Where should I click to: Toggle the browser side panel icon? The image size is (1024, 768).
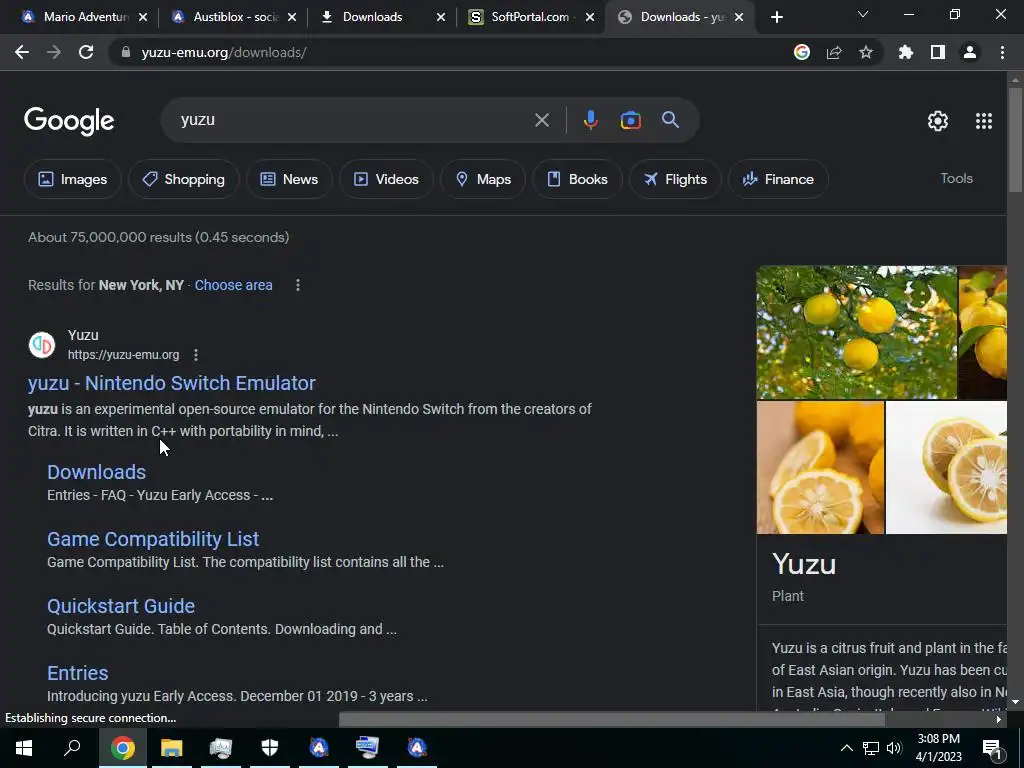click(x=938, y=52)
